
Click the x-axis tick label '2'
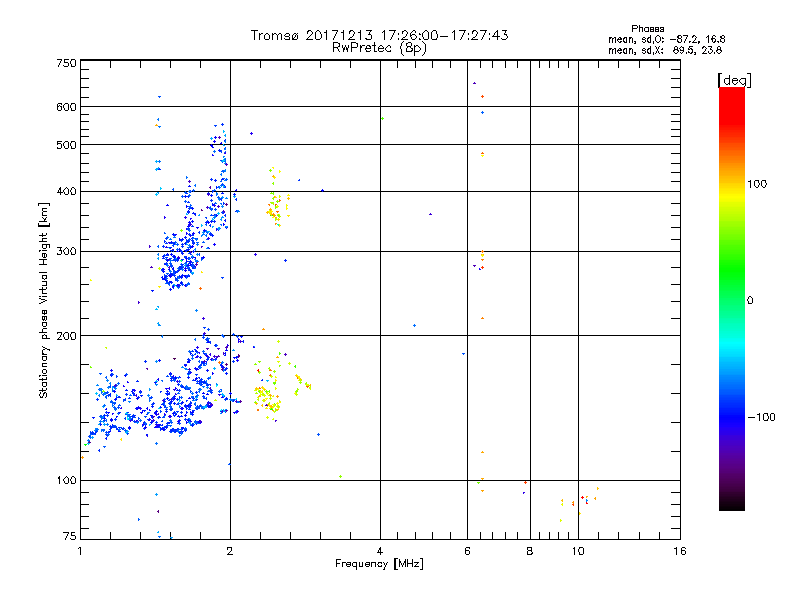[x=230, y=551]
